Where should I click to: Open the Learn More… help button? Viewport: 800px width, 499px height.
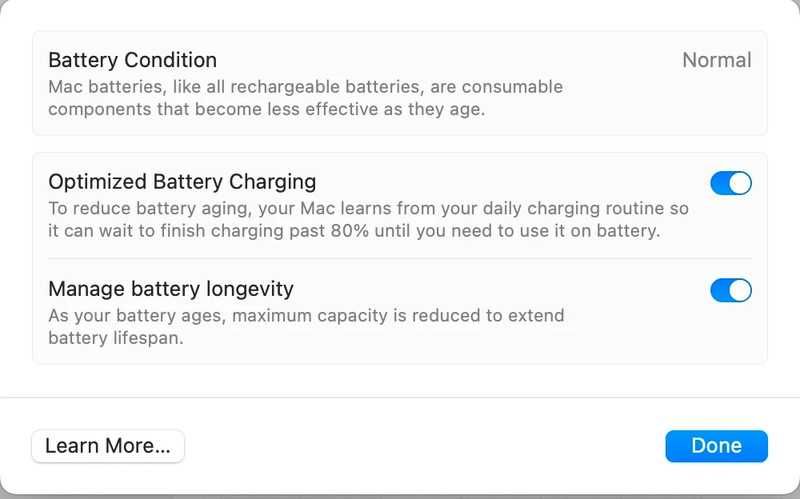(108, 446)
